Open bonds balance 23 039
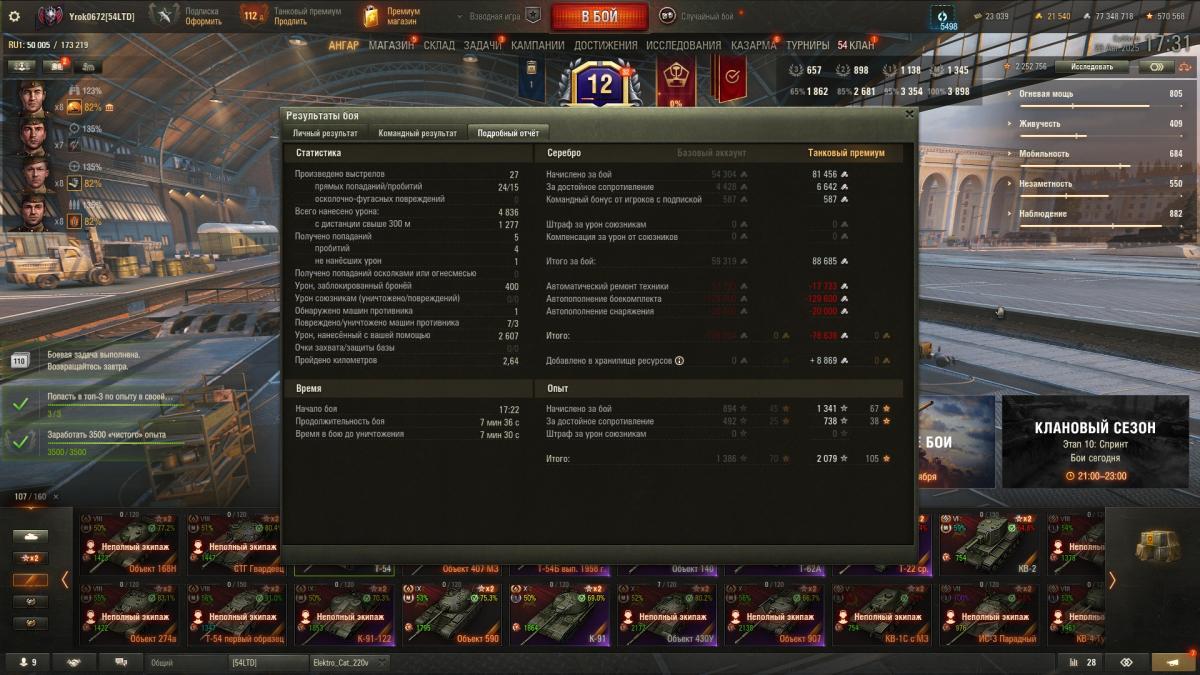Viewport: 1200px width, 675px height. (991, 16)
